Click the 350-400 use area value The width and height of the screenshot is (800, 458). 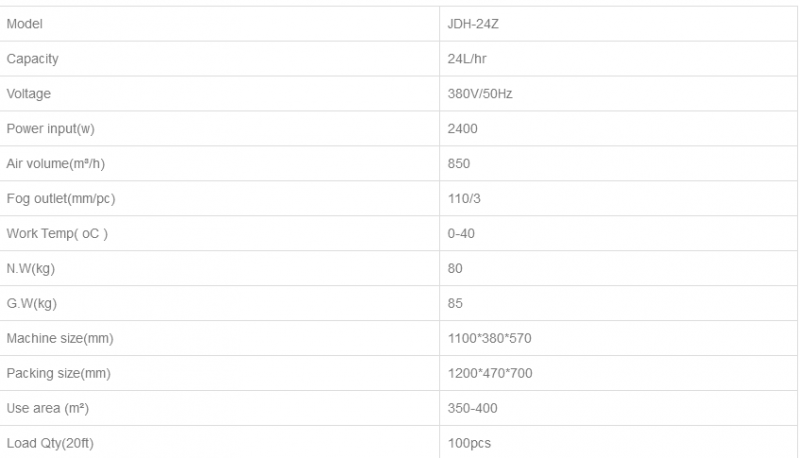point(473,409)
